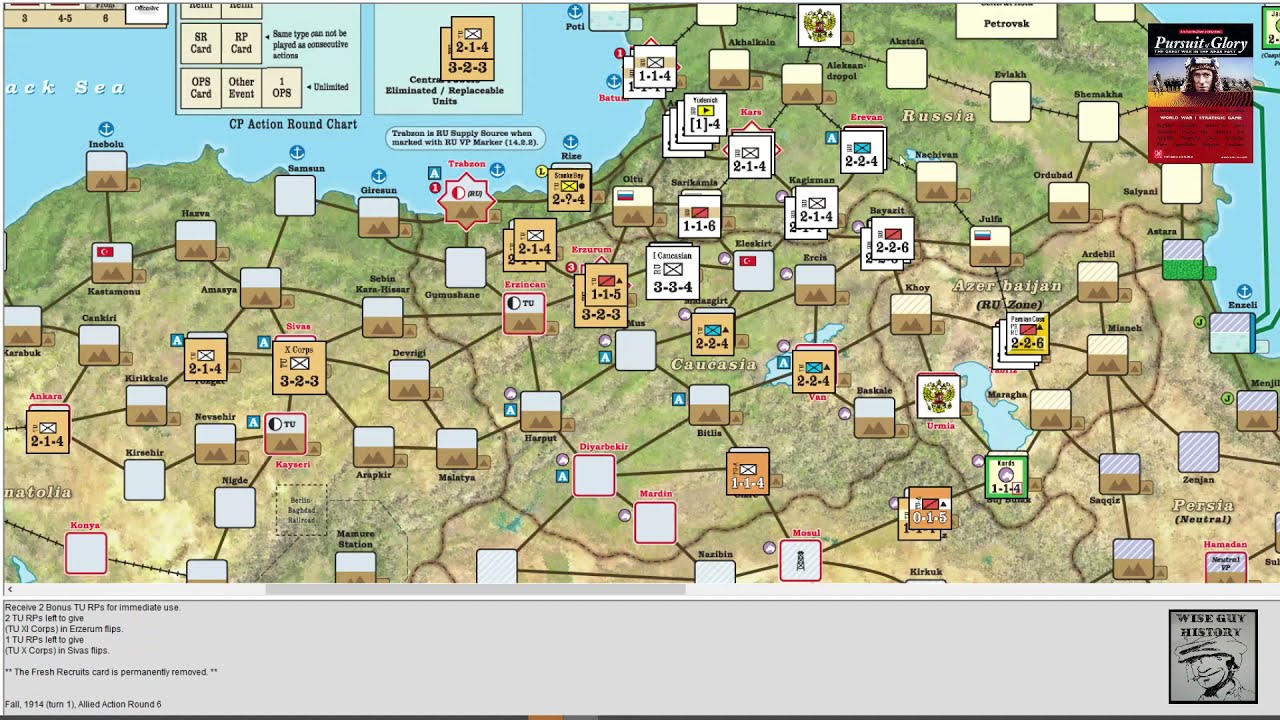Click the scrollbar left arrow below map
The width and height of the screenshot is (1280, 720).
[x=9, y=590]
